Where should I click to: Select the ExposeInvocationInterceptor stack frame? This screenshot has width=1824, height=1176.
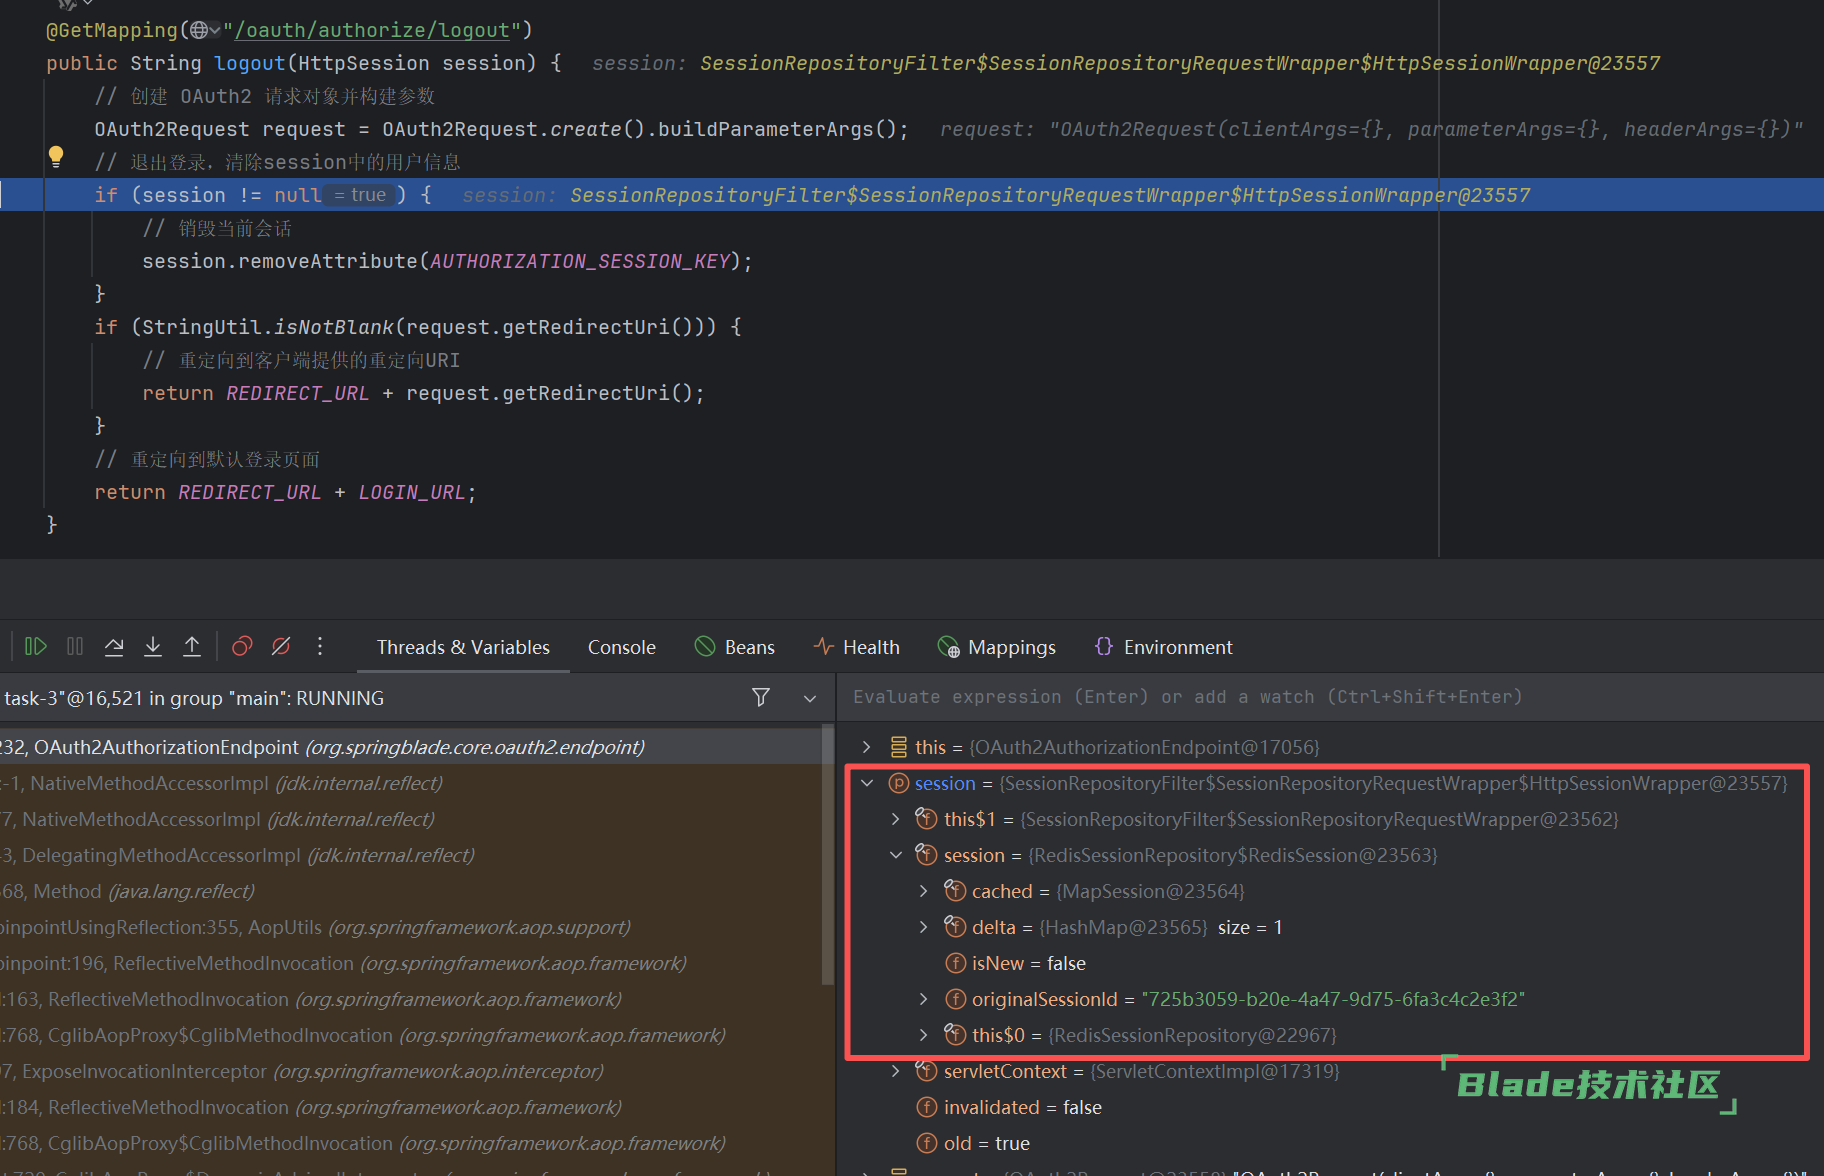coord(410,1071)
